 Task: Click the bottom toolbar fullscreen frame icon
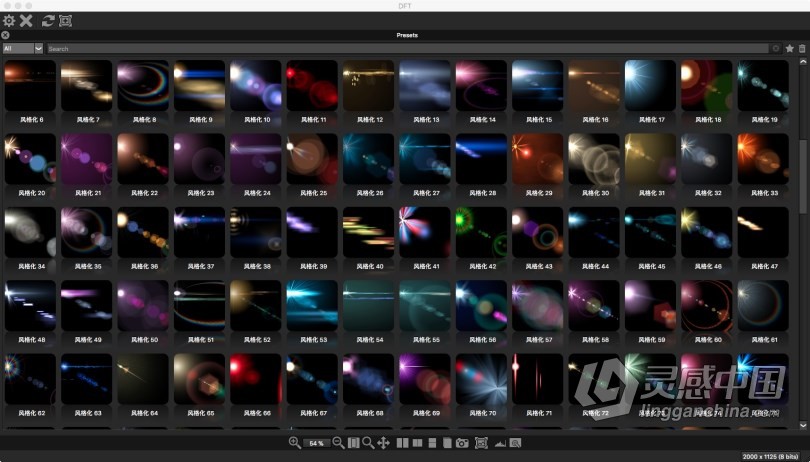pyautogui.click(x=481, y=443)
